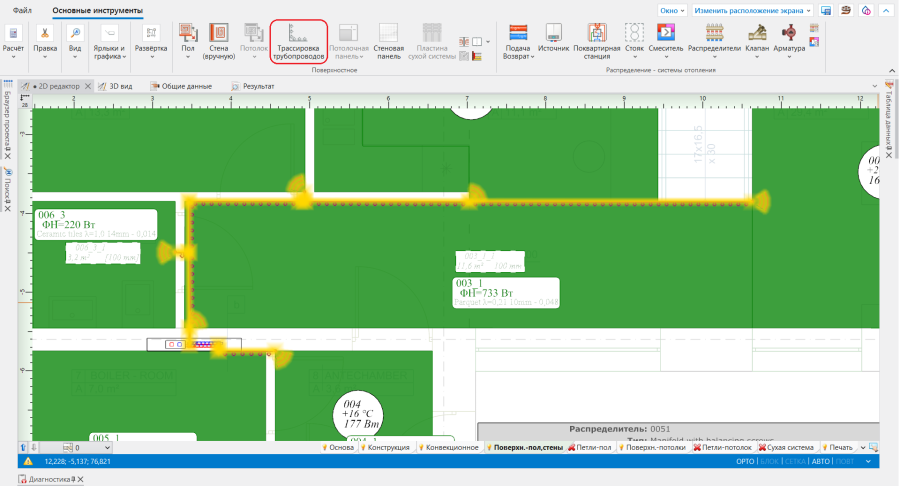Toggle ОРТО mode in status bar
The width and height of the screenshot is (900, 486).
745,461
